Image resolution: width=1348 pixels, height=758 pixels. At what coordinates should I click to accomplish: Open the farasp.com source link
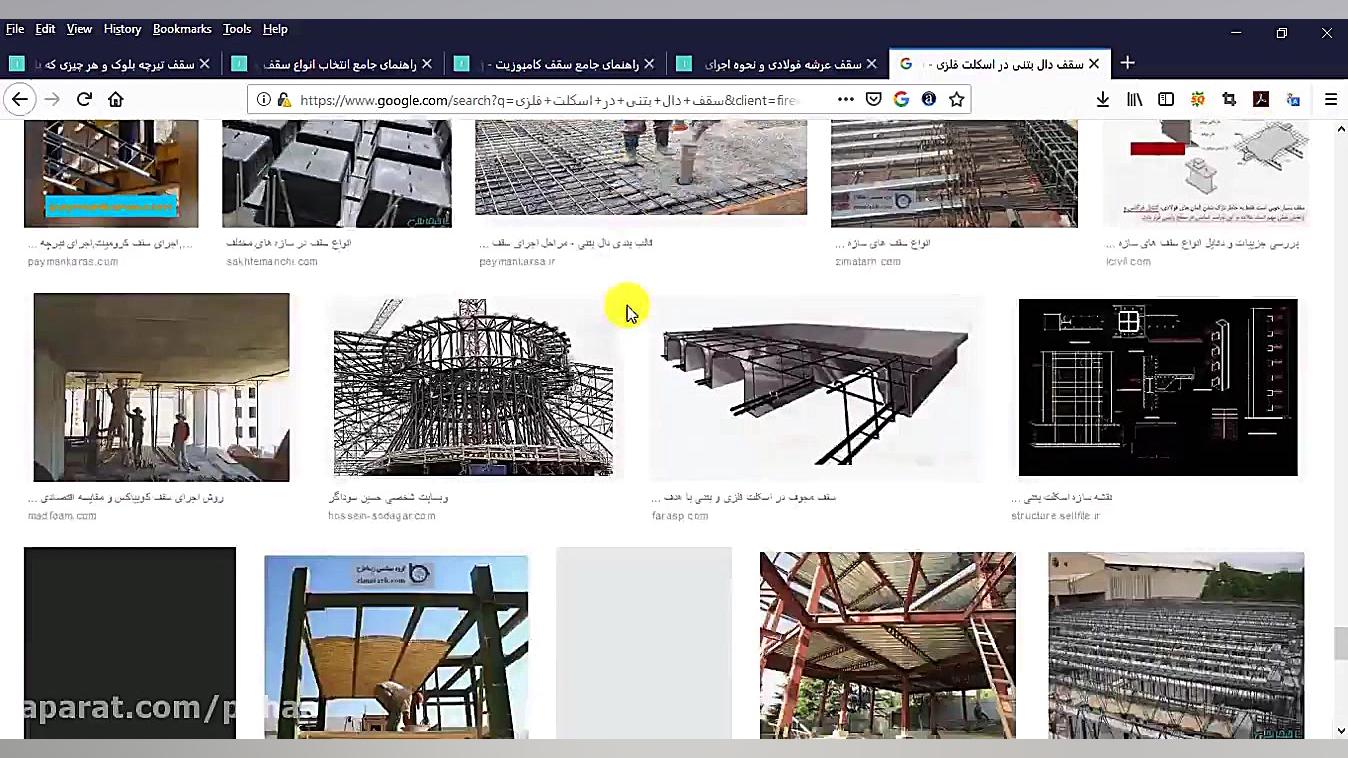click(680, 516)
